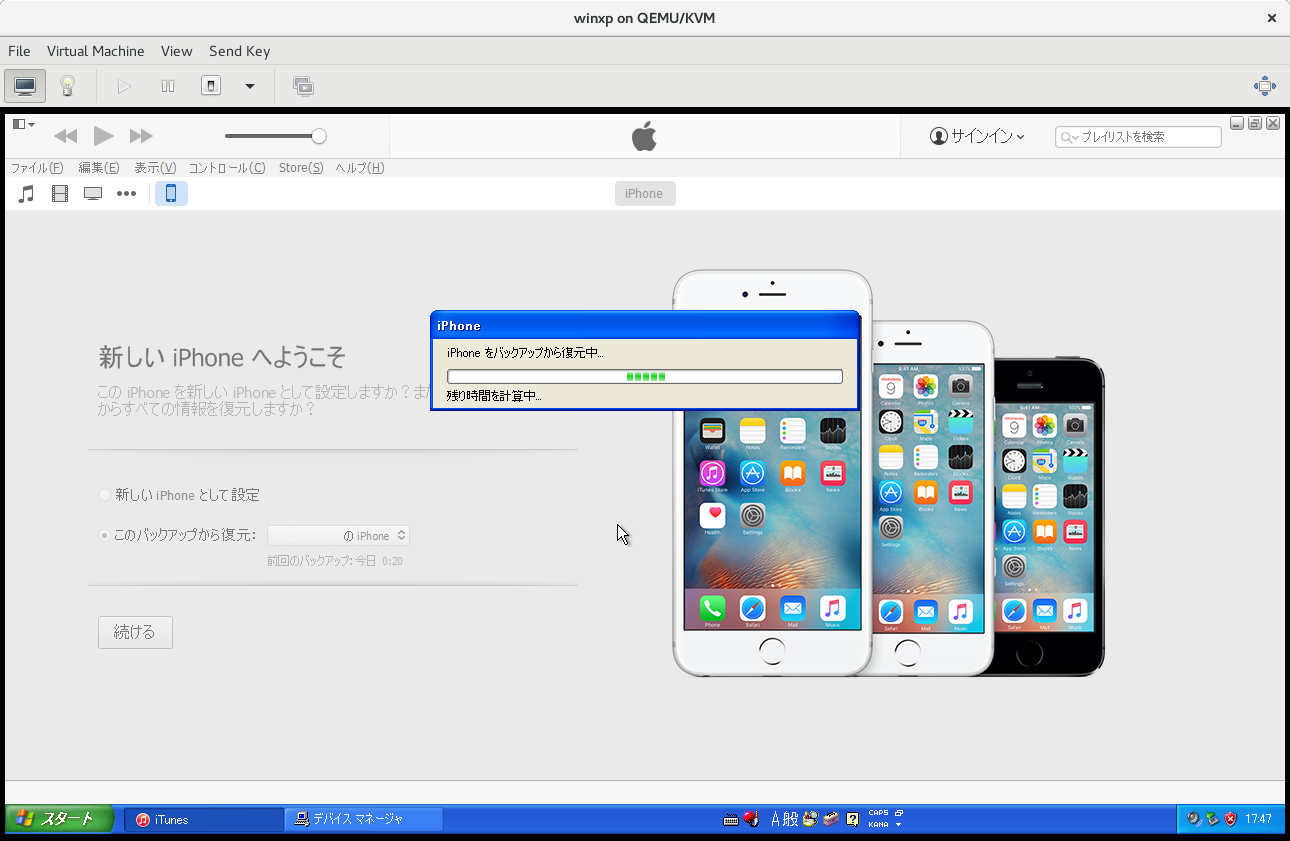This screenshot has width=1290, height=841.
Task: Expand the shutdown options dropdown arrow
Action: pos(250,86)
